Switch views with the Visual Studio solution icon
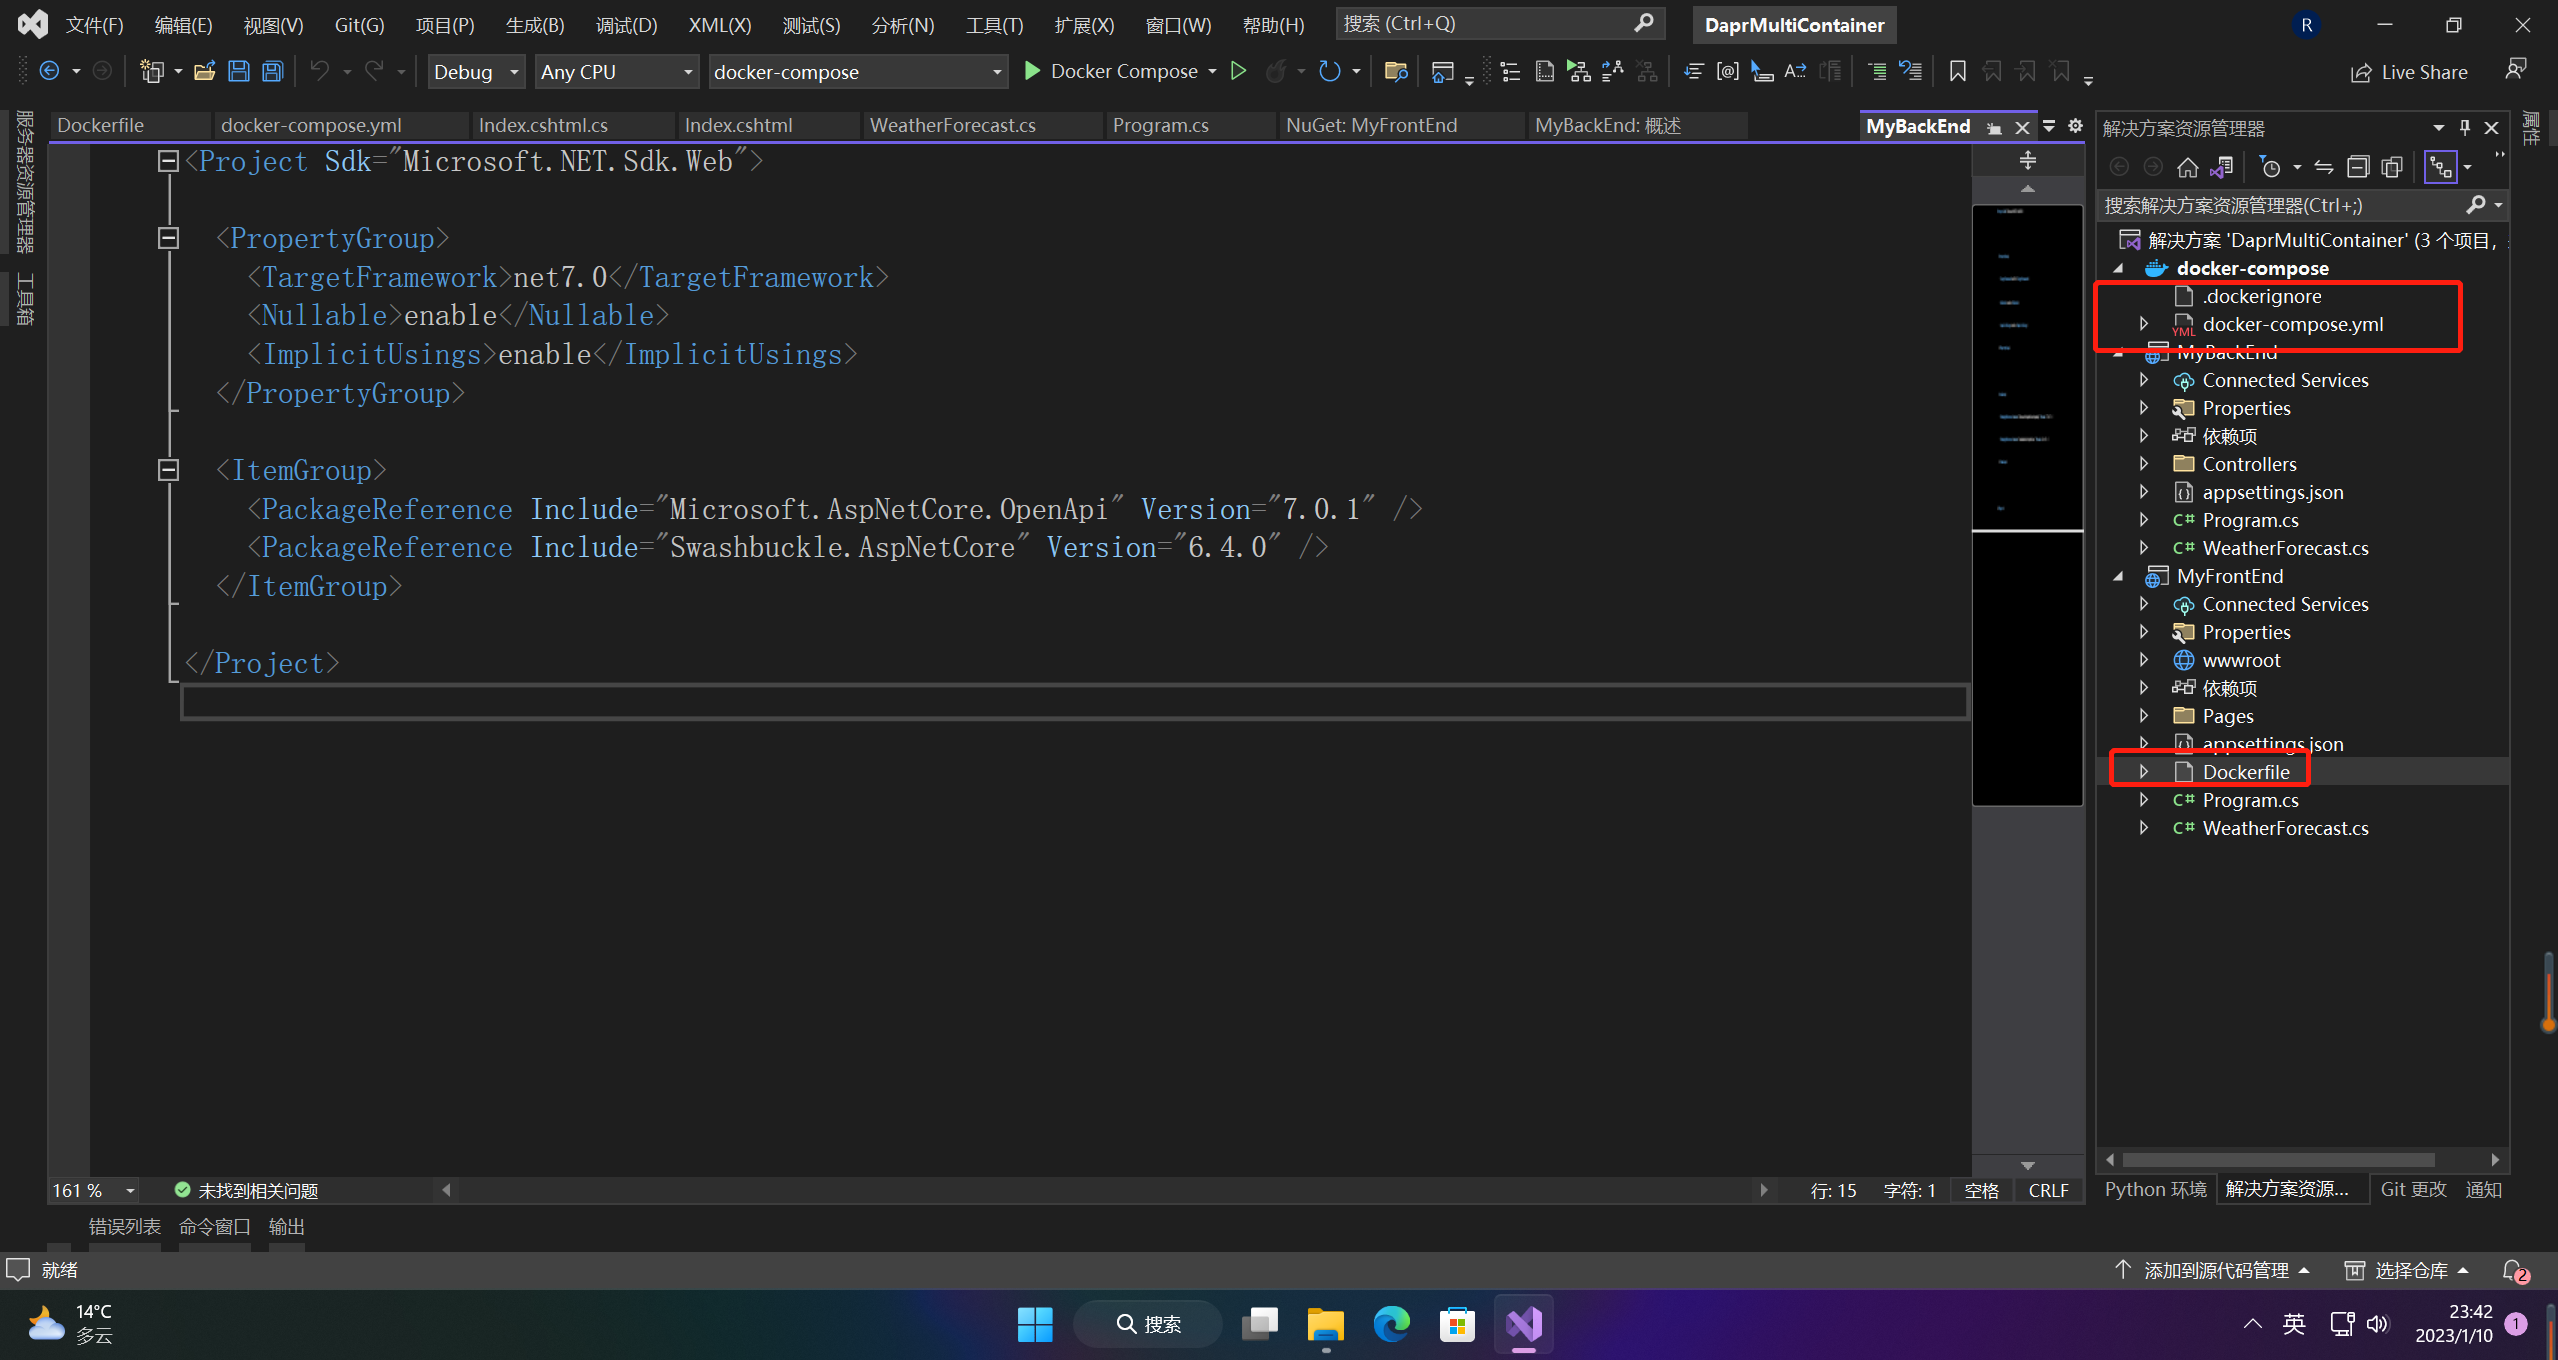 tap(2222, 167)
